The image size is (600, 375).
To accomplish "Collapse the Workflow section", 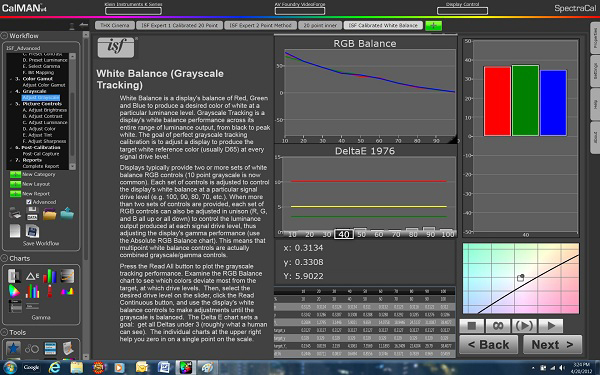I will click(x=4, y=36).
